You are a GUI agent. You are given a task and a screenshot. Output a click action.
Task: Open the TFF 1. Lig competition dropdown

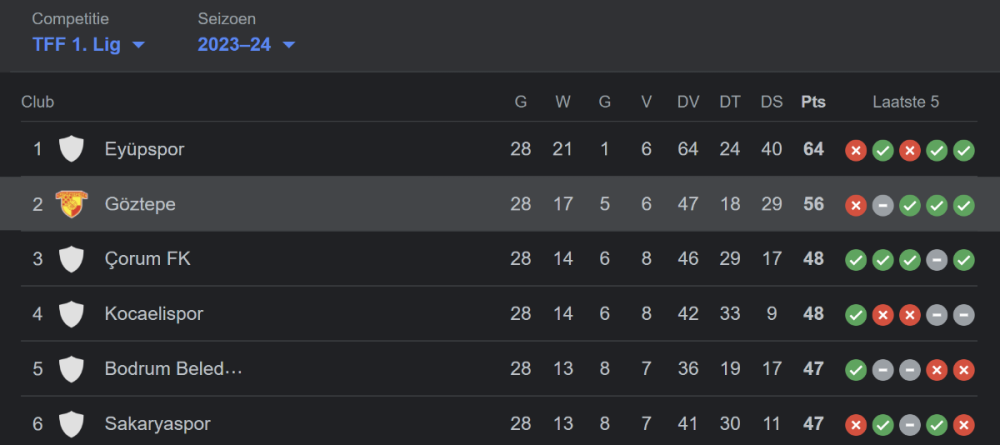[89, 44]
